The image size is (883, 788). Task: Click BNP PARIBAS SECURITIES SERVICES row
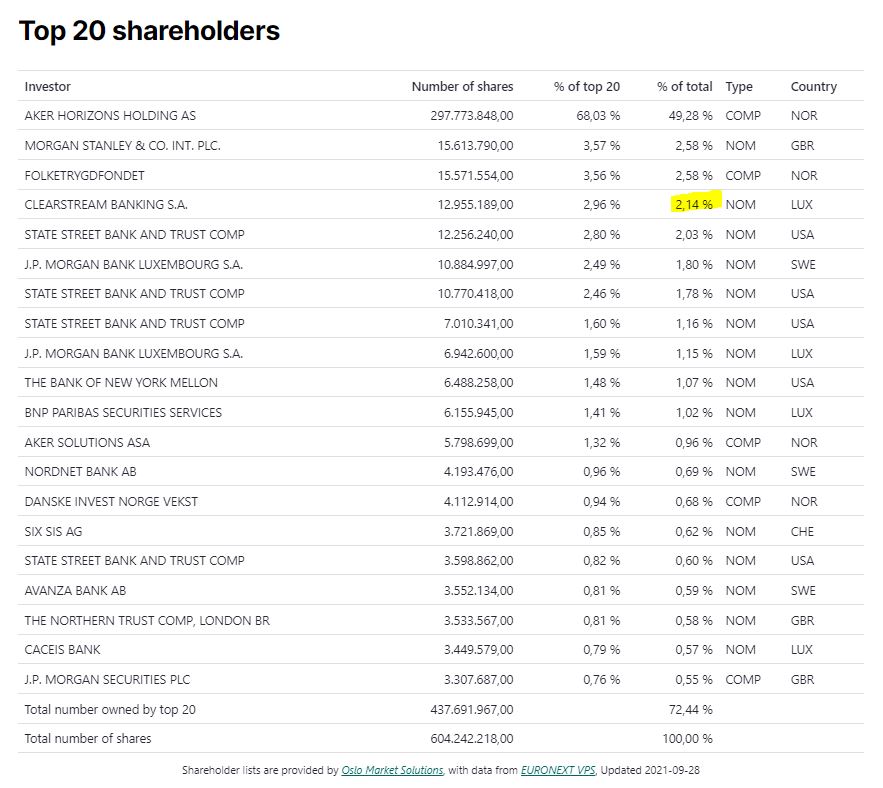tap(123, 413)
